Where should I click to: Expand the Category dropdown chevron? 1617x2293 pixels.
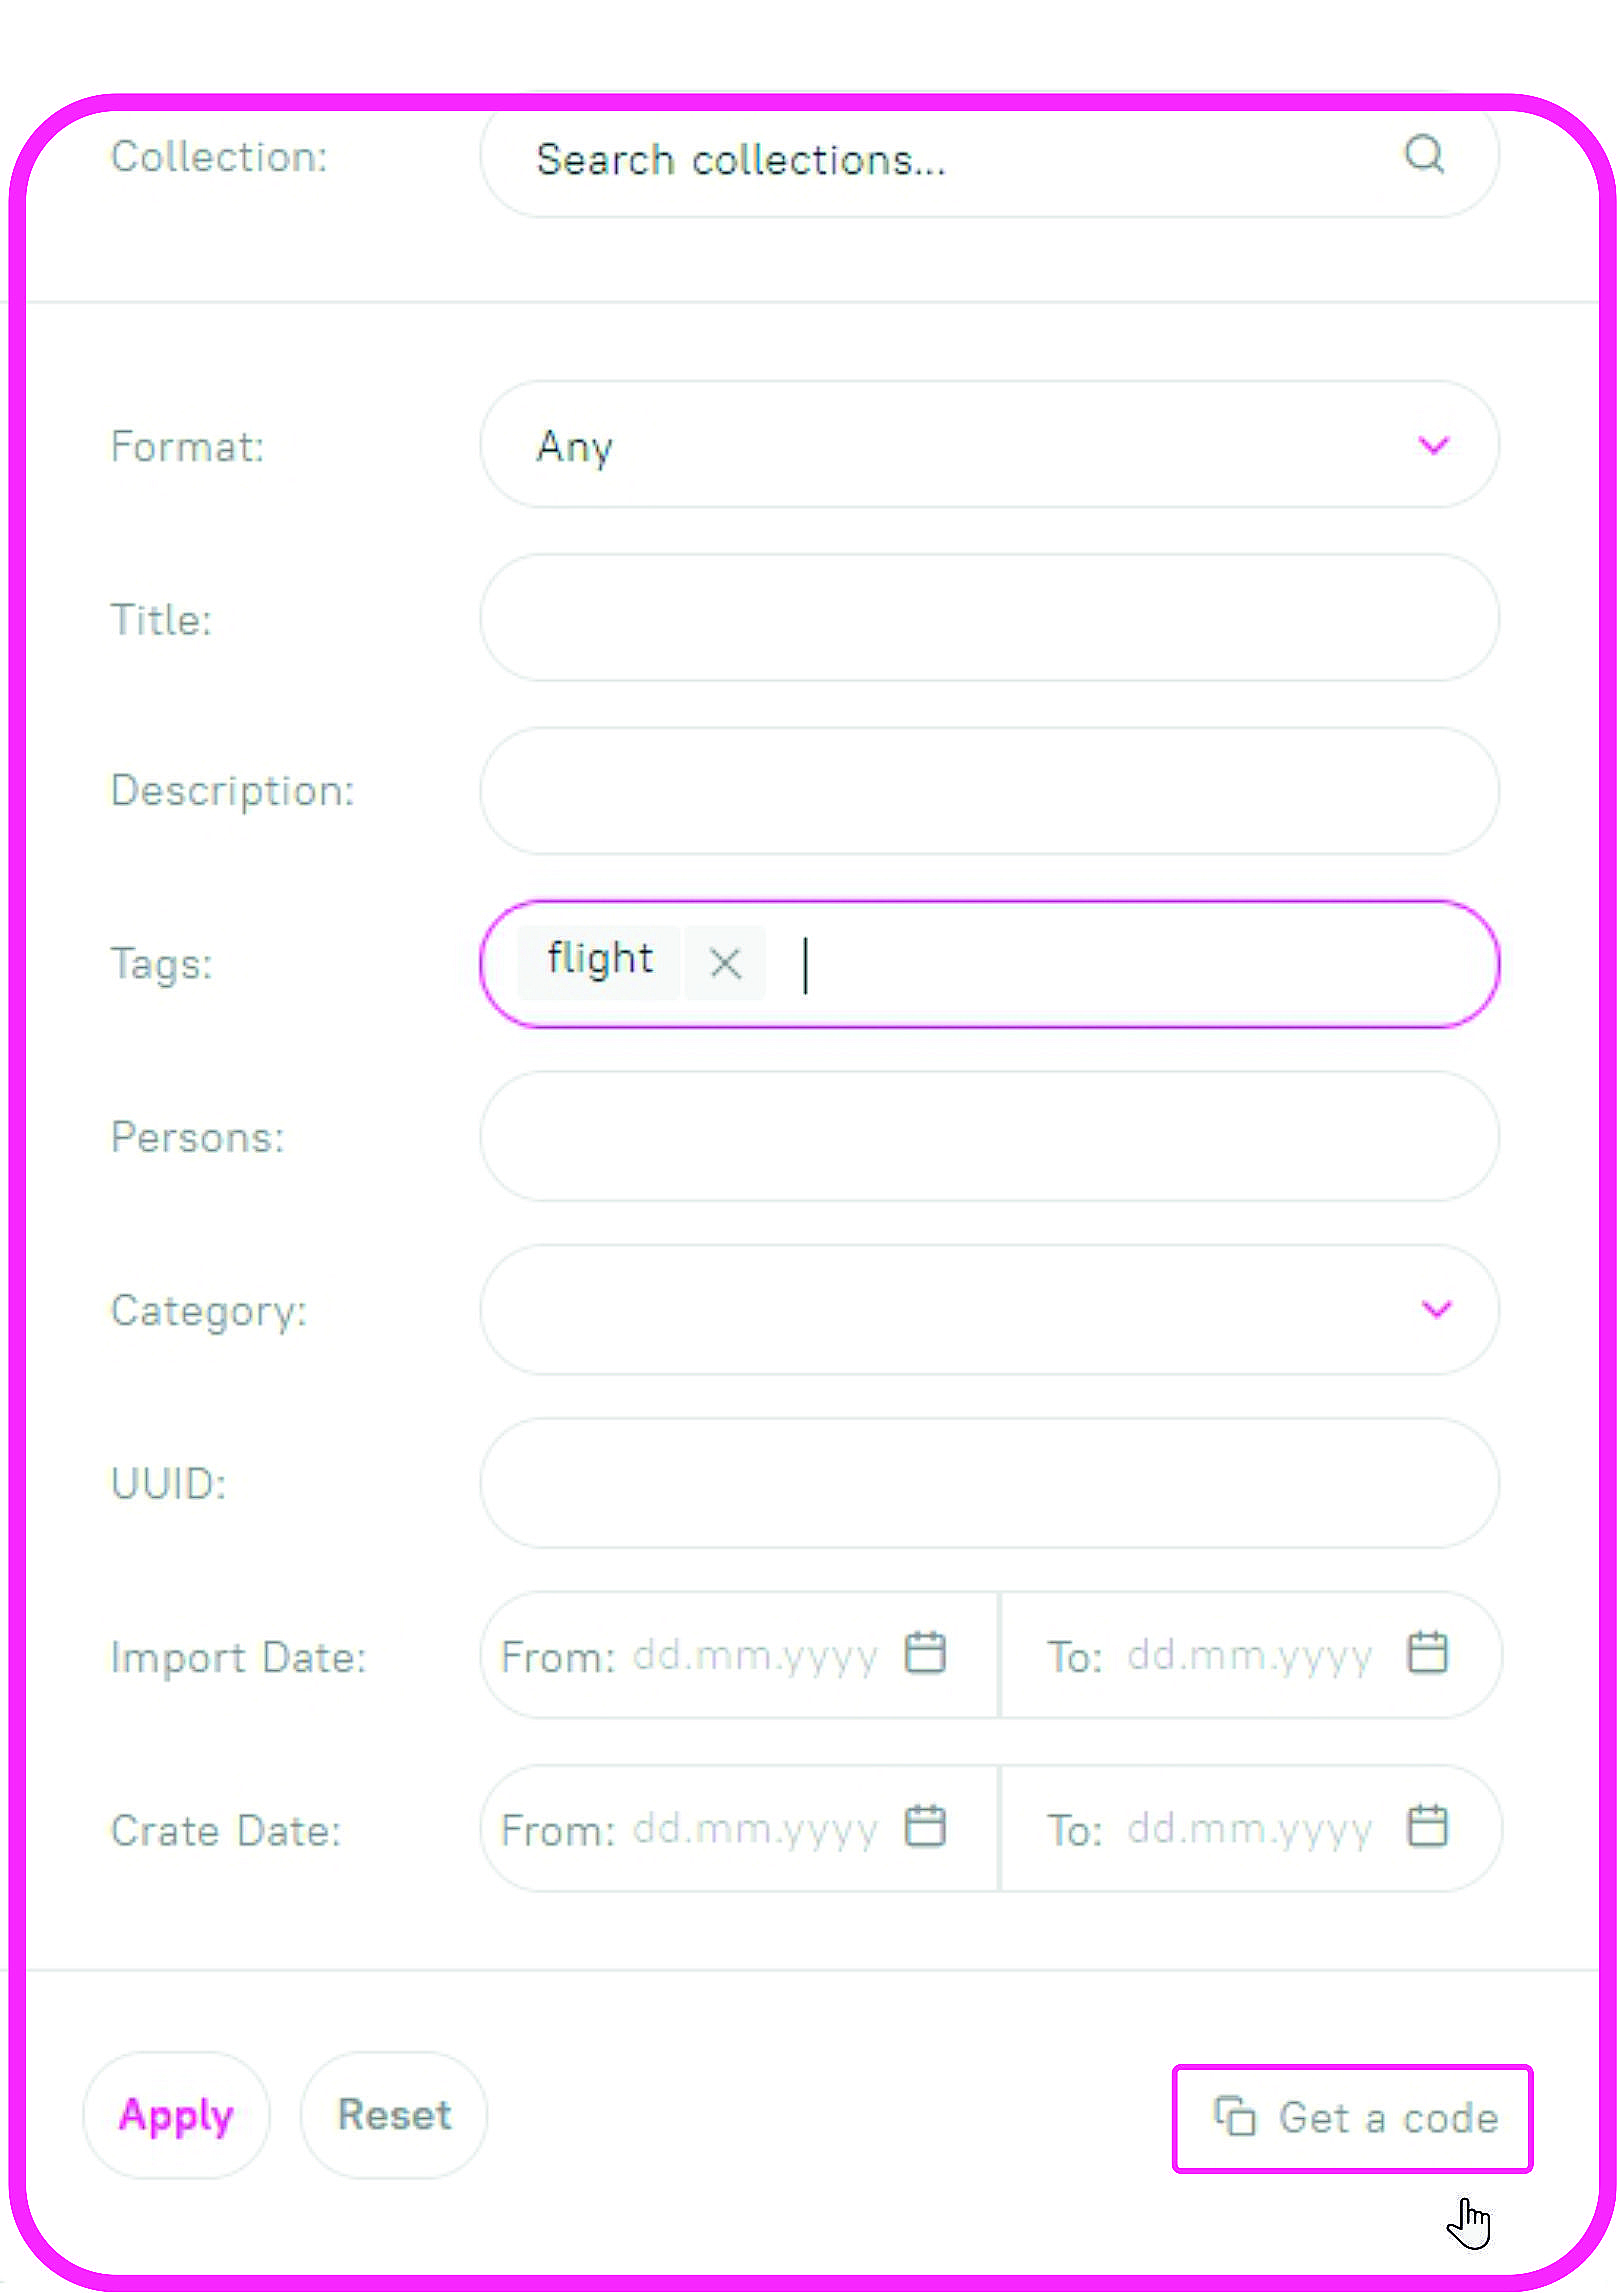(x=1436, y=1309)
